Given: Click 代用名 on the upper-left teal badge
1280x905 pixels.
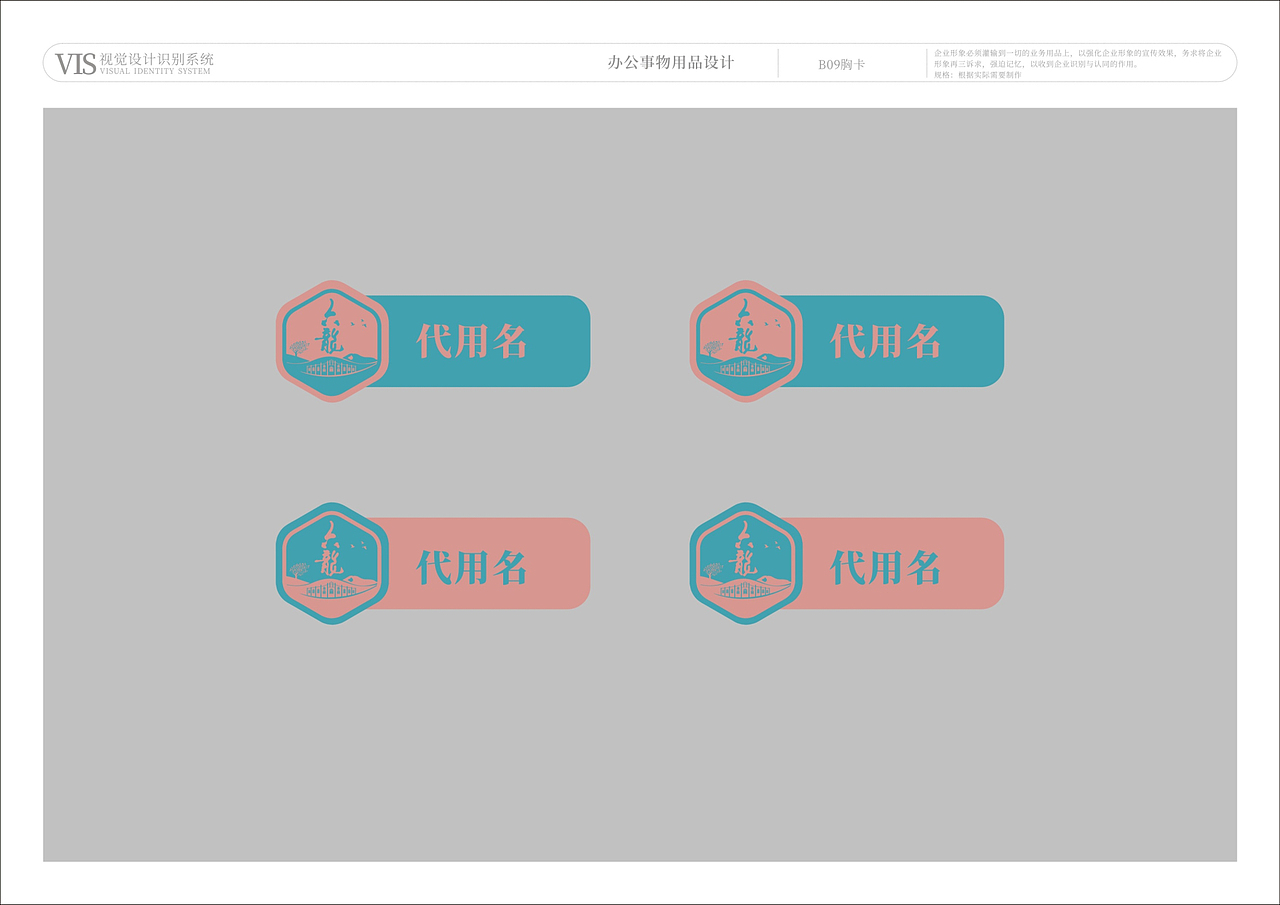Looking at the screenshot, I should click(x=472, y=341).
